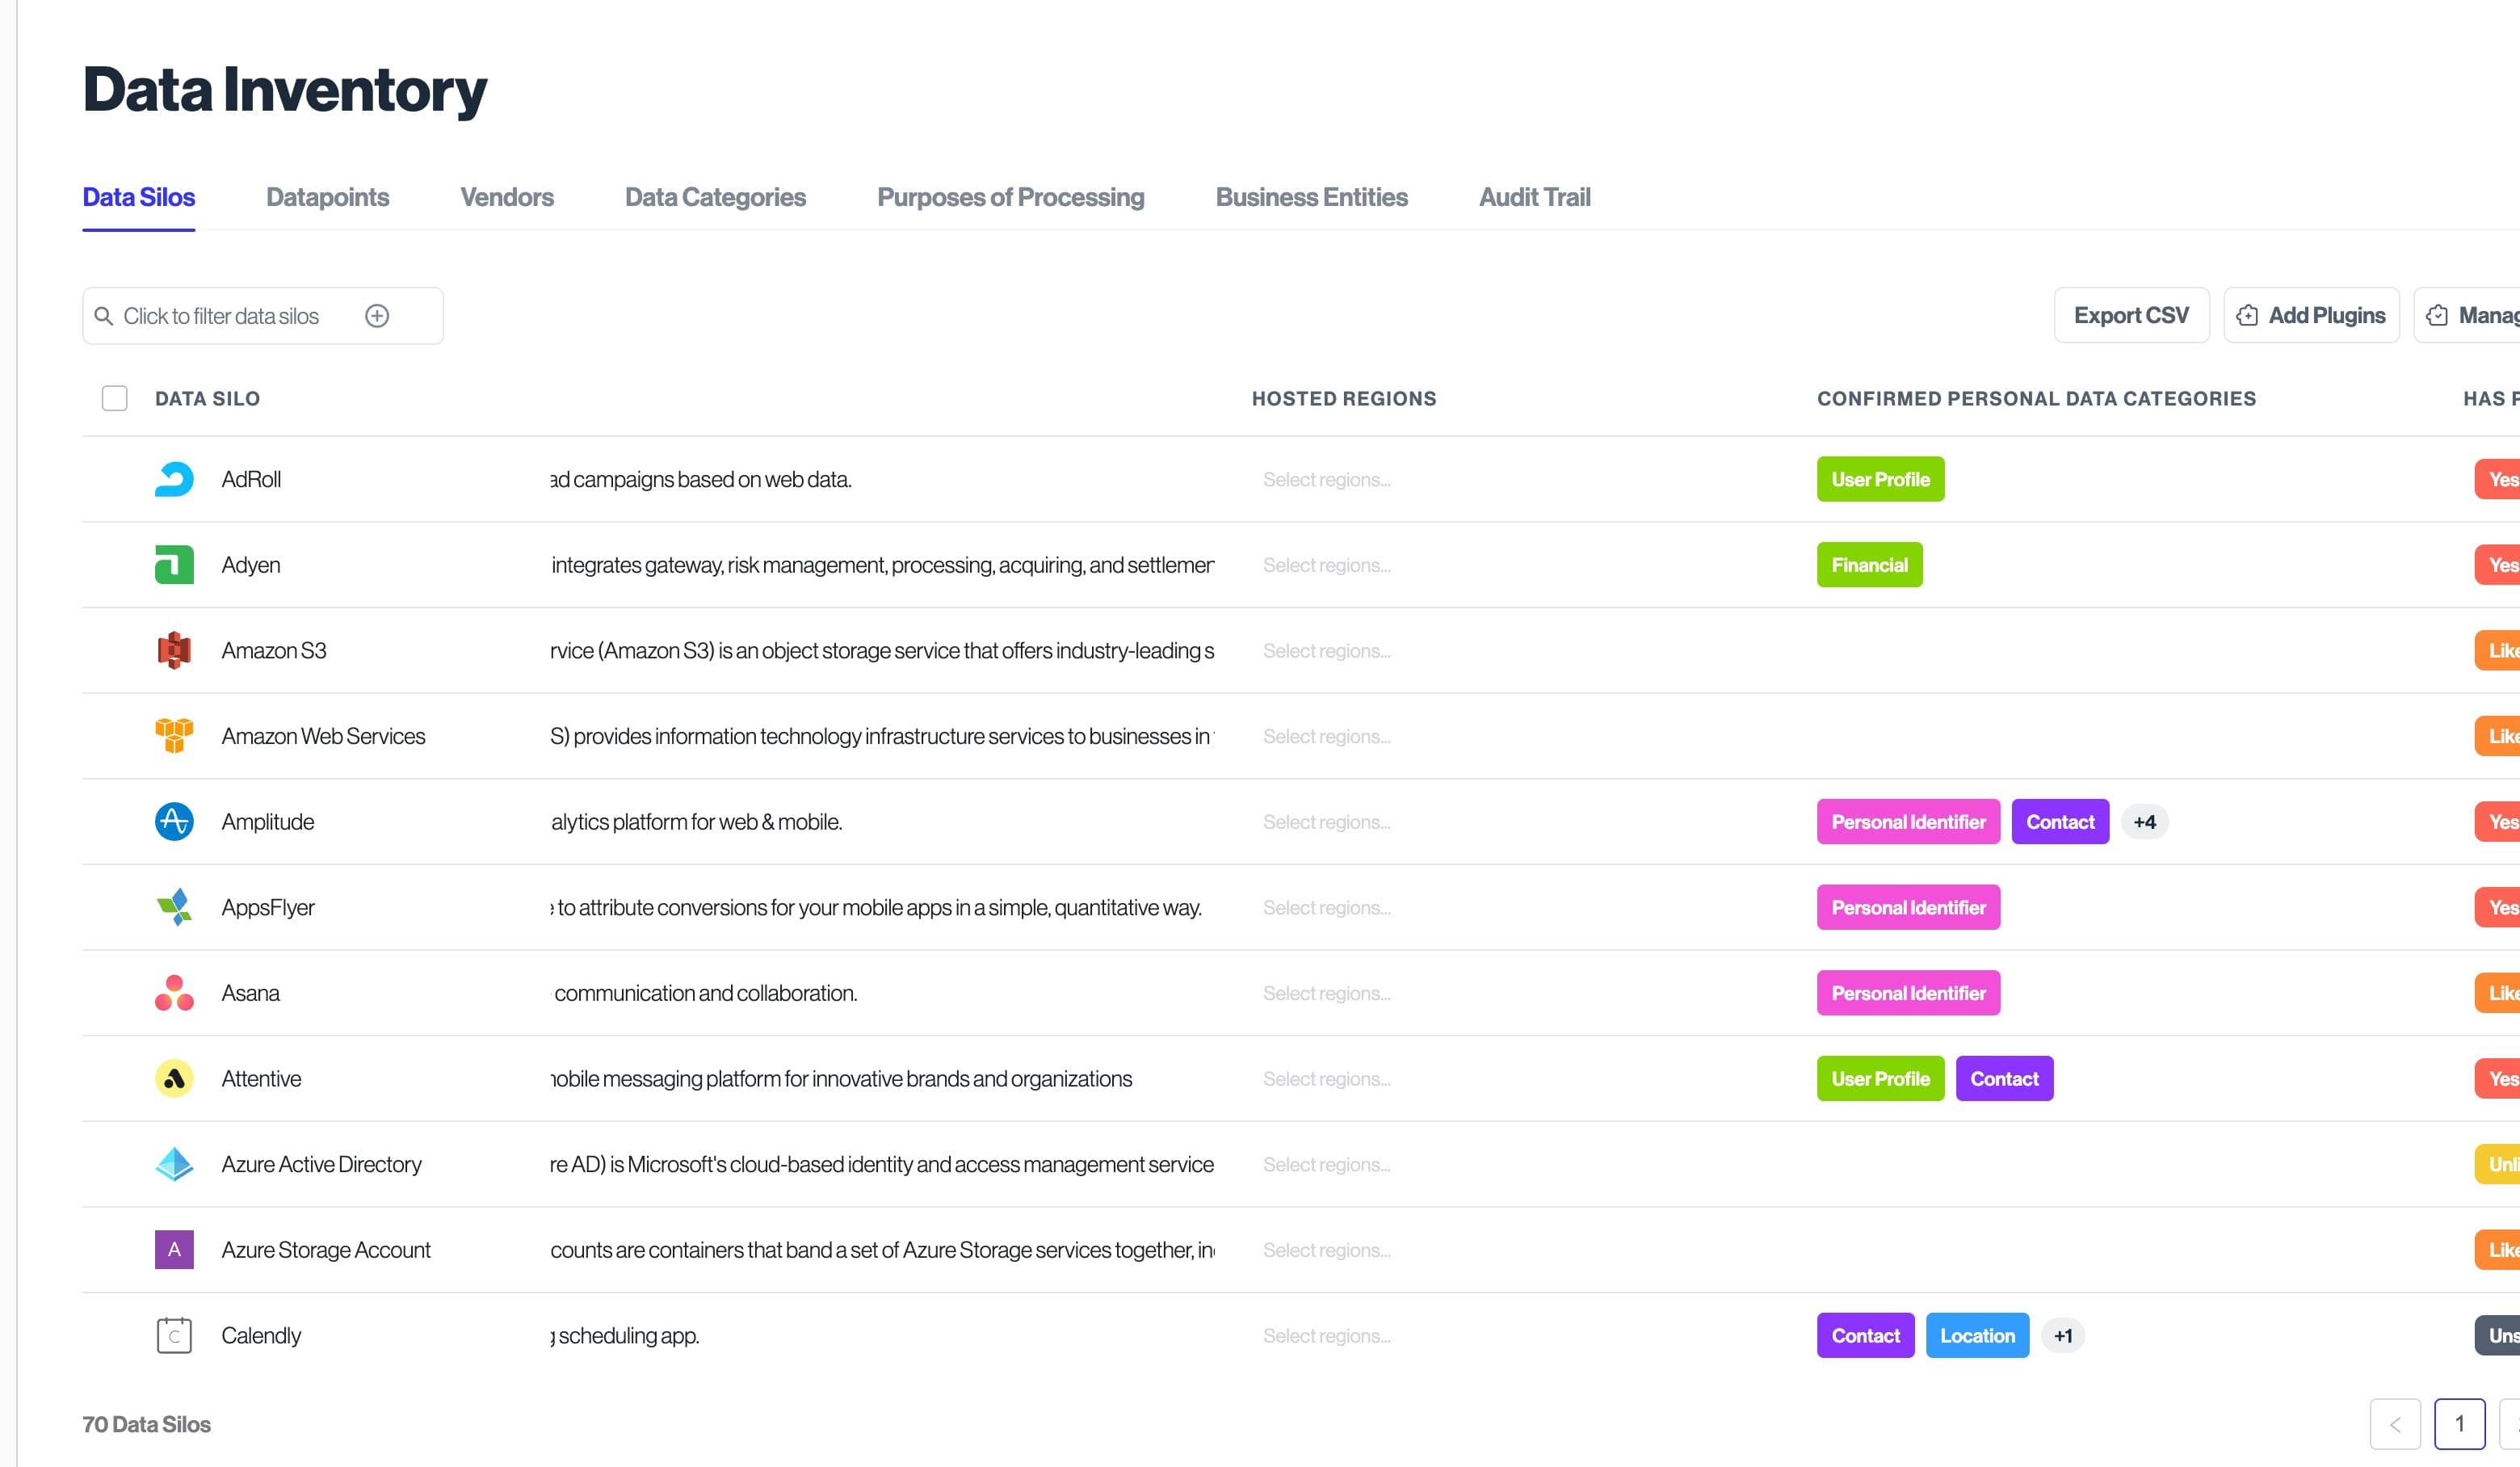This screenshot has width=2520, height=1467.
Task: Open AdRoll hosted regions selector
Action: [x=1326, y=480]
